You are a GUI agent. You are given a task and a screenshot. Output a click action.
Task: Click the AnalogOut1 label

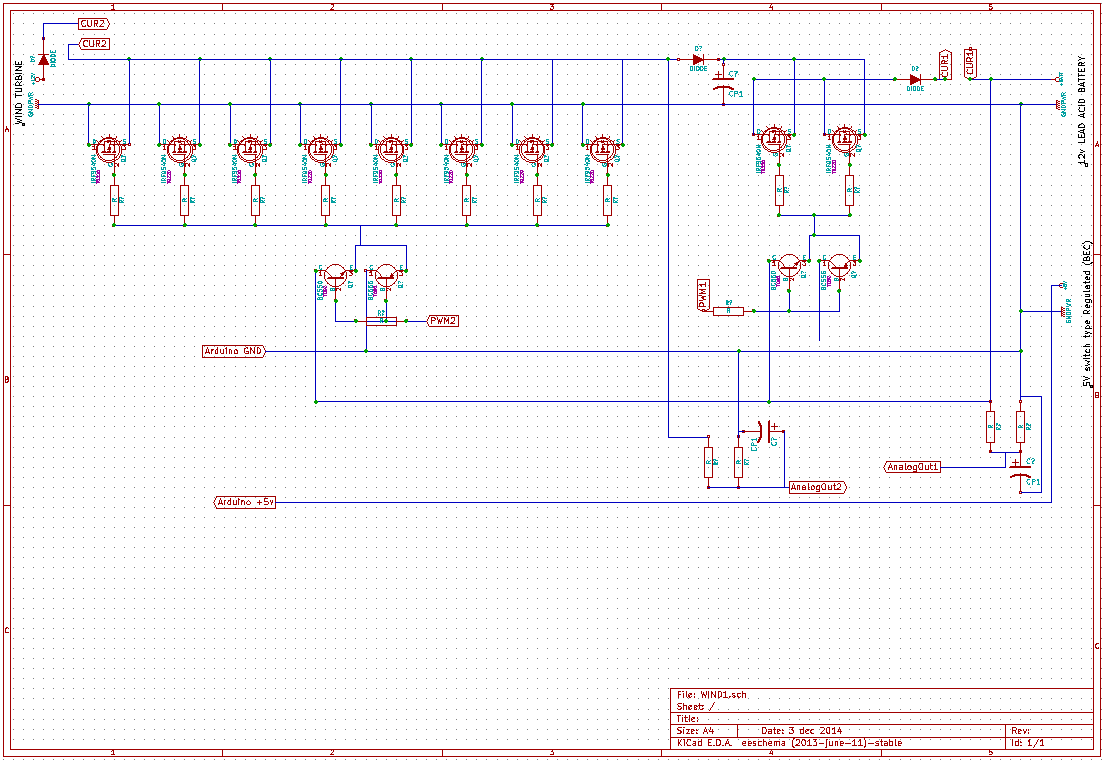pos(912,467)
